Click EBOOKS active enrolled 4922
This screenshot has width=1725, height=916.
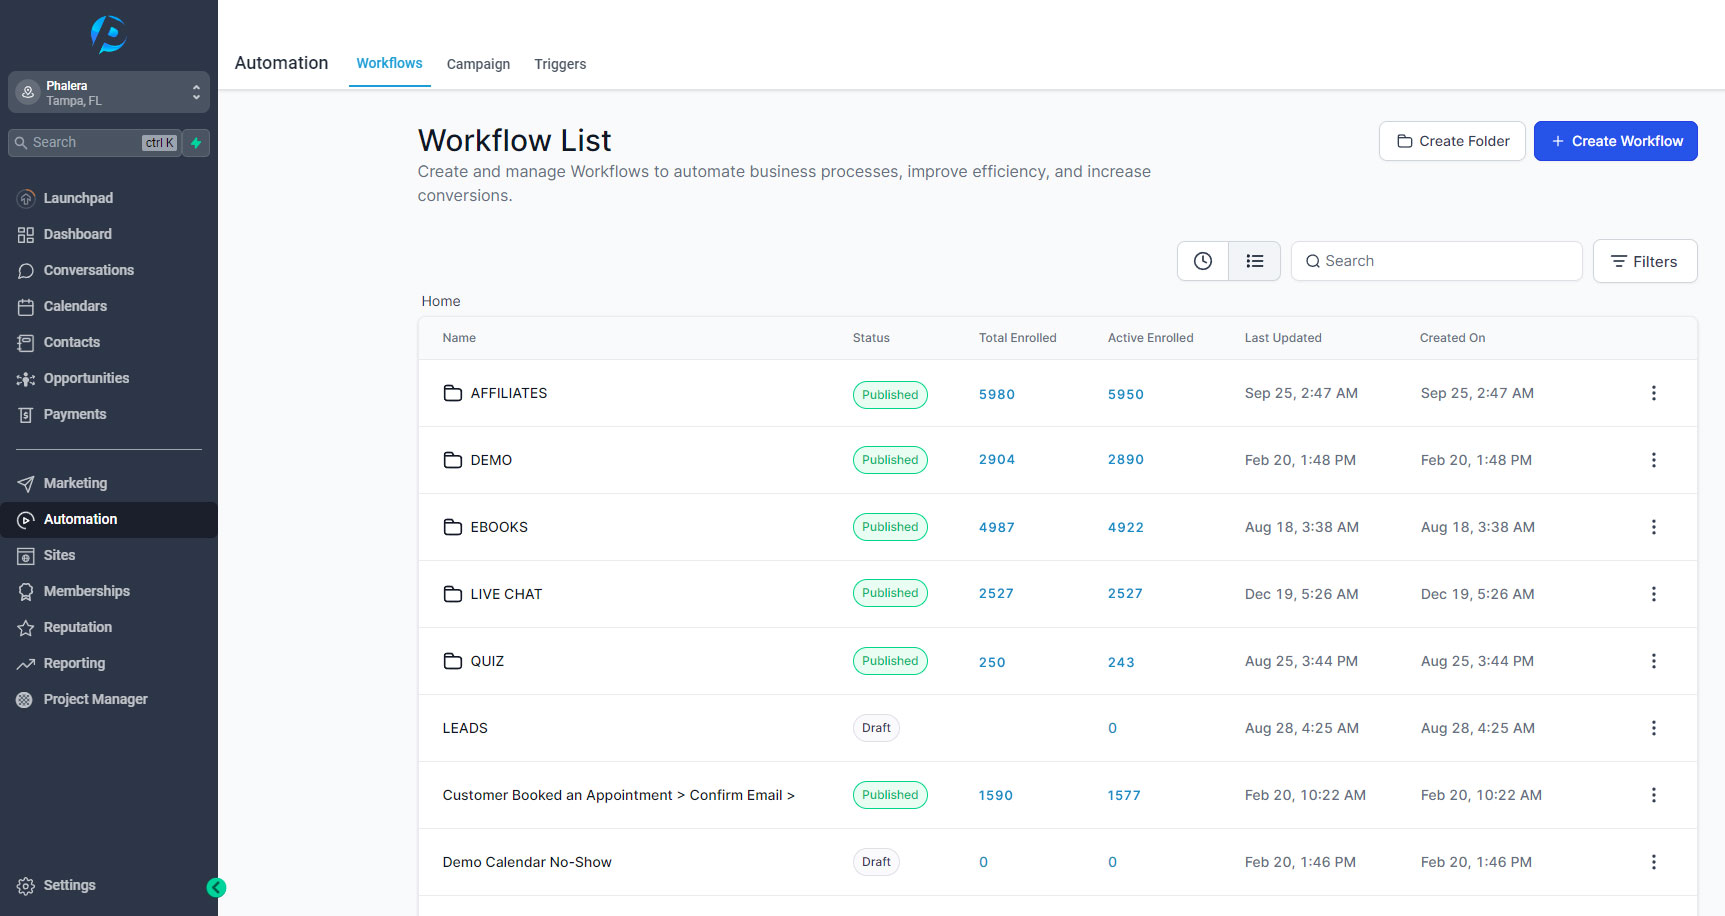click(x=1126, y=527)
